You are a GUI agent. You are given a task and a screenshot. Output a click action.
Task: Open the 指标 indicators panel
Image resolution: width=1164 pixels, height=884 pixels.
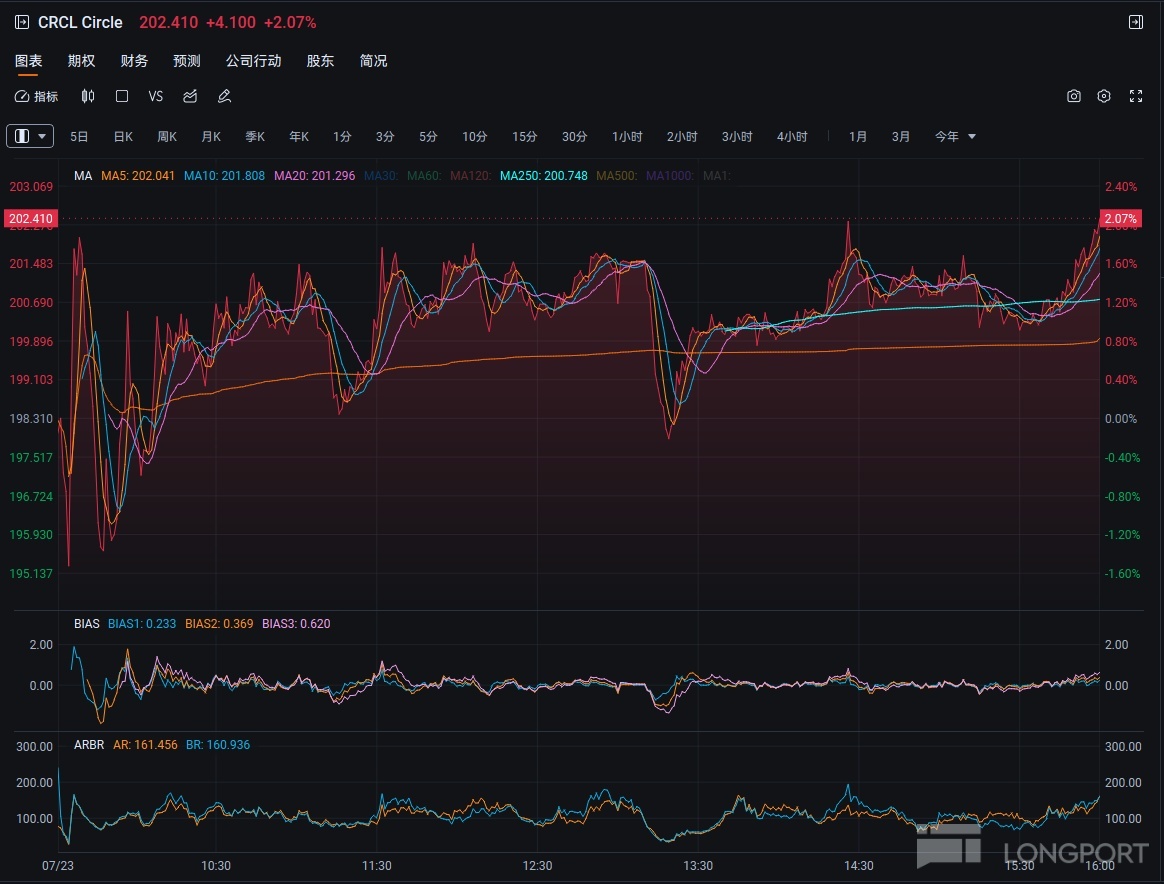pos(37,97)
